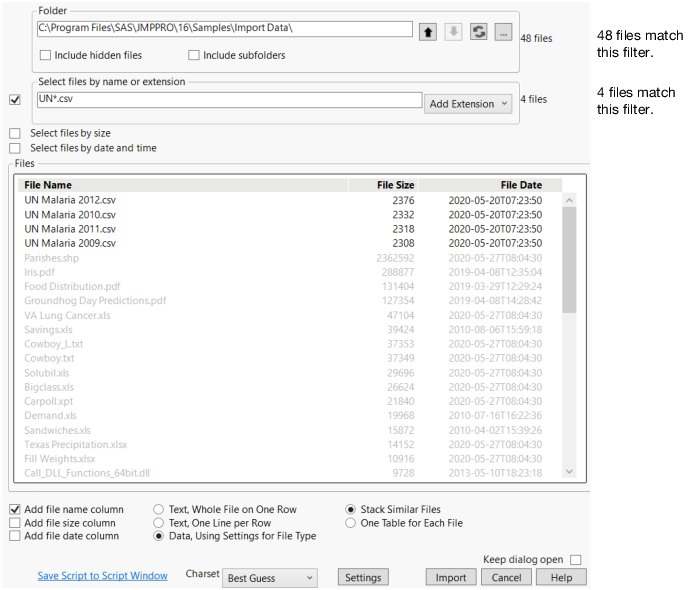Screen dimensions: 697x590
Task: Click the file list scrollbar thumb
Action: (x=569, y=260)
